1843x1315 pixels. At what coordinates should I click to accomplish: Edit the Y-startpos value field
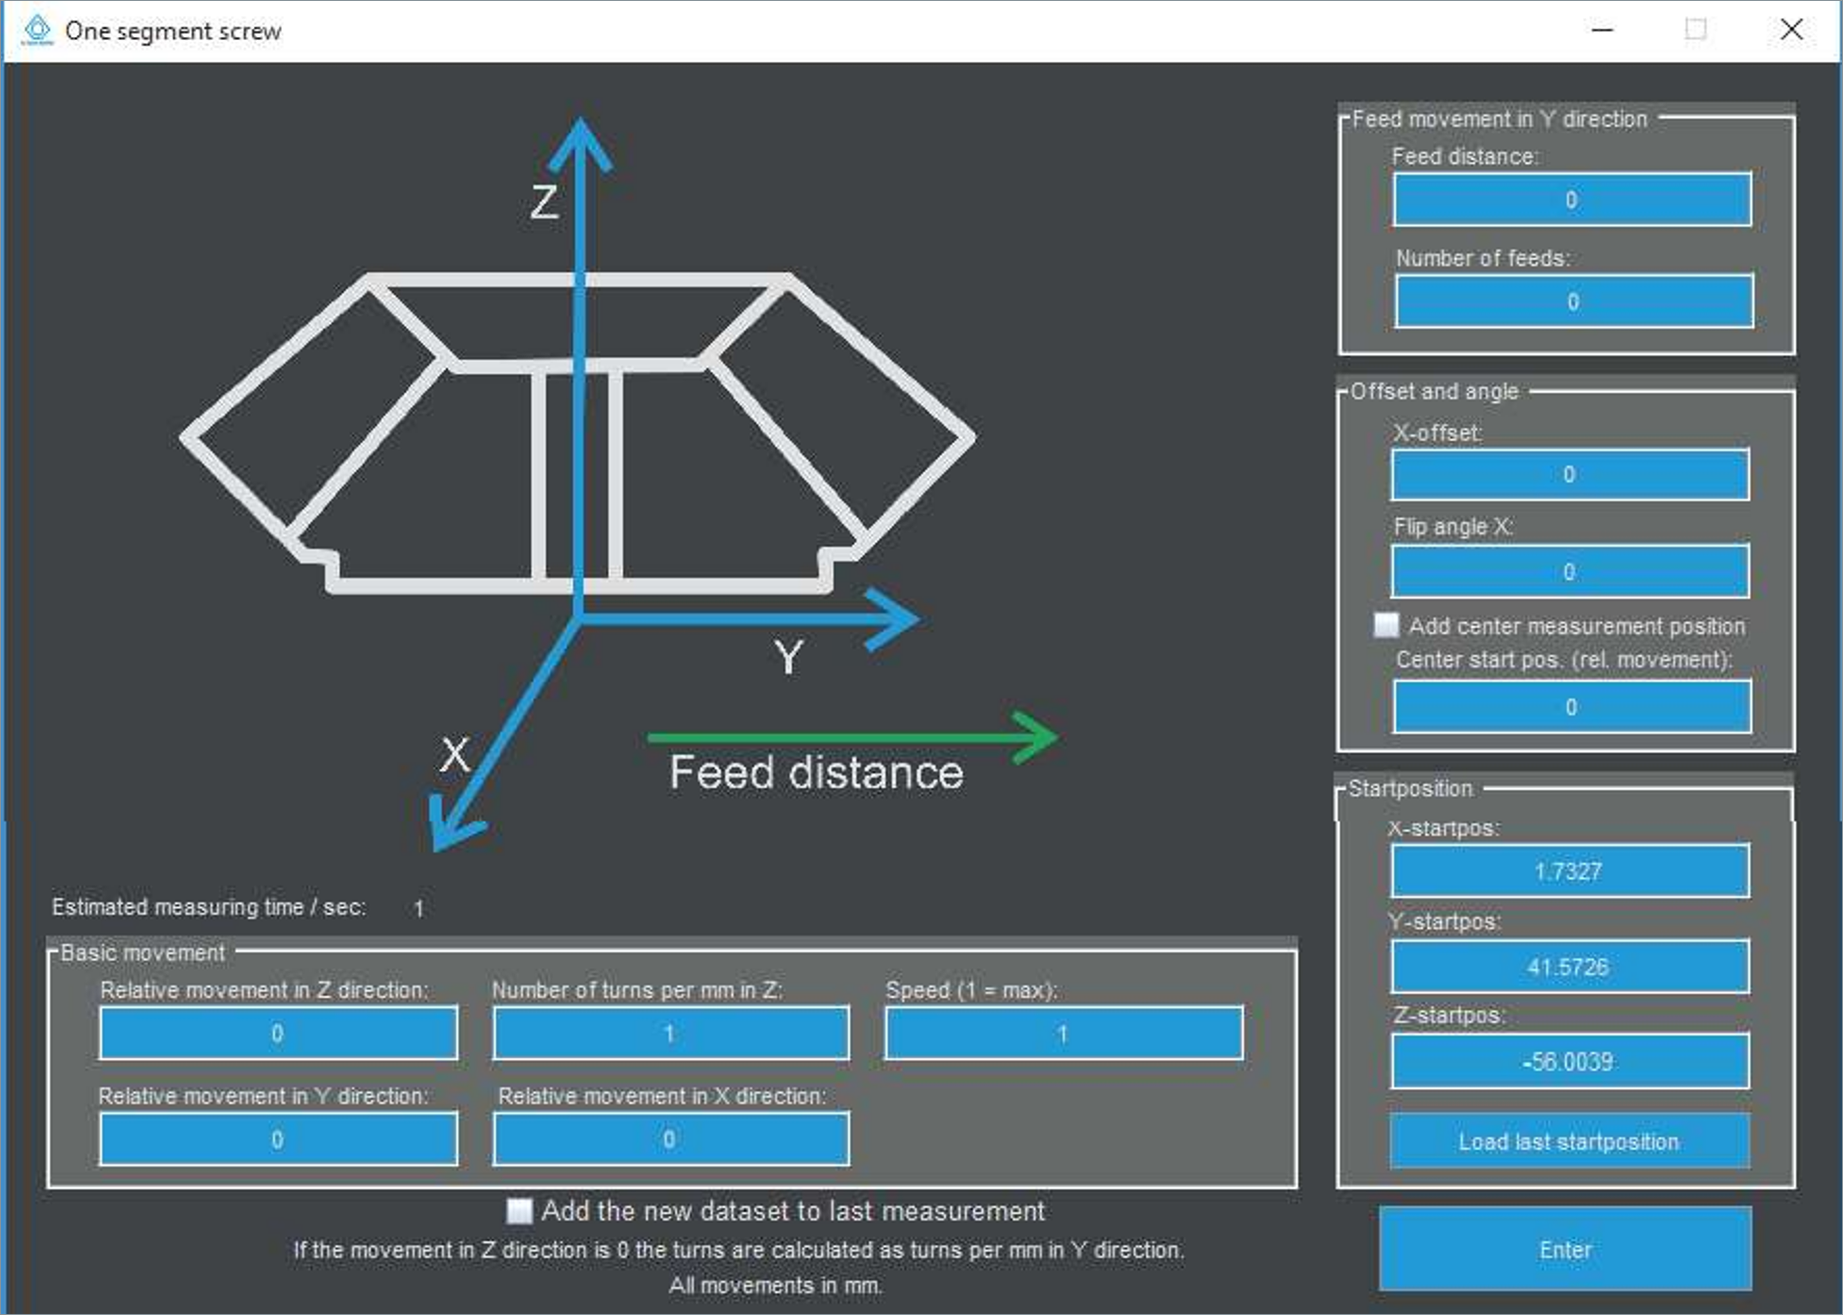coord(1569,967)
